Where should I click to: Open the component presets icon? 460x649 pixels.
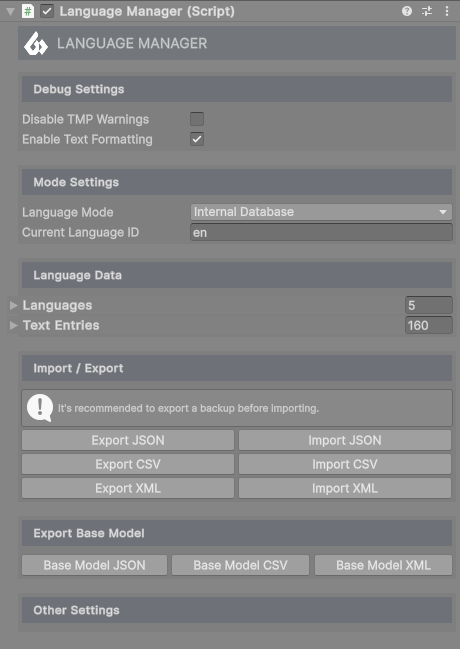click(x=427, y=11)
